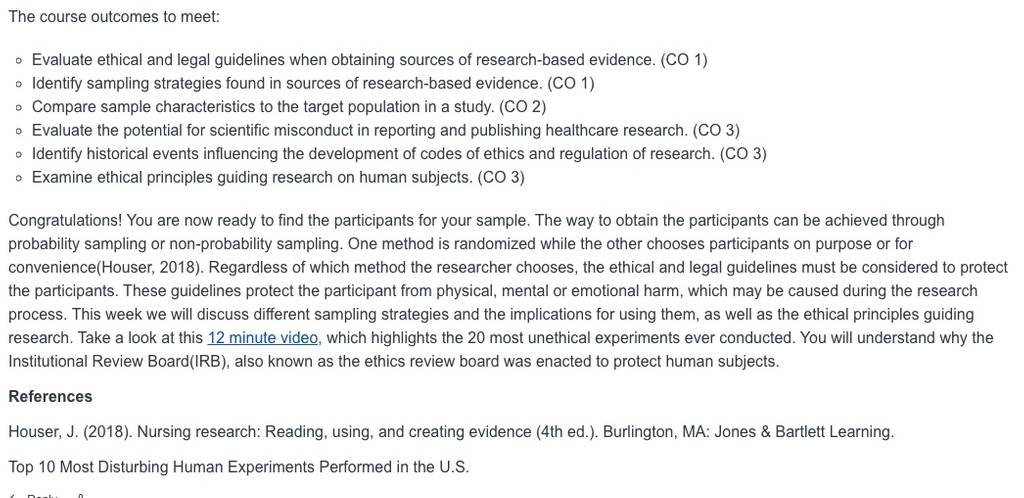Click the Top 10 Most Disturbing Experiments text
This screenshot has height=498, width=1024.
point(238,467)
